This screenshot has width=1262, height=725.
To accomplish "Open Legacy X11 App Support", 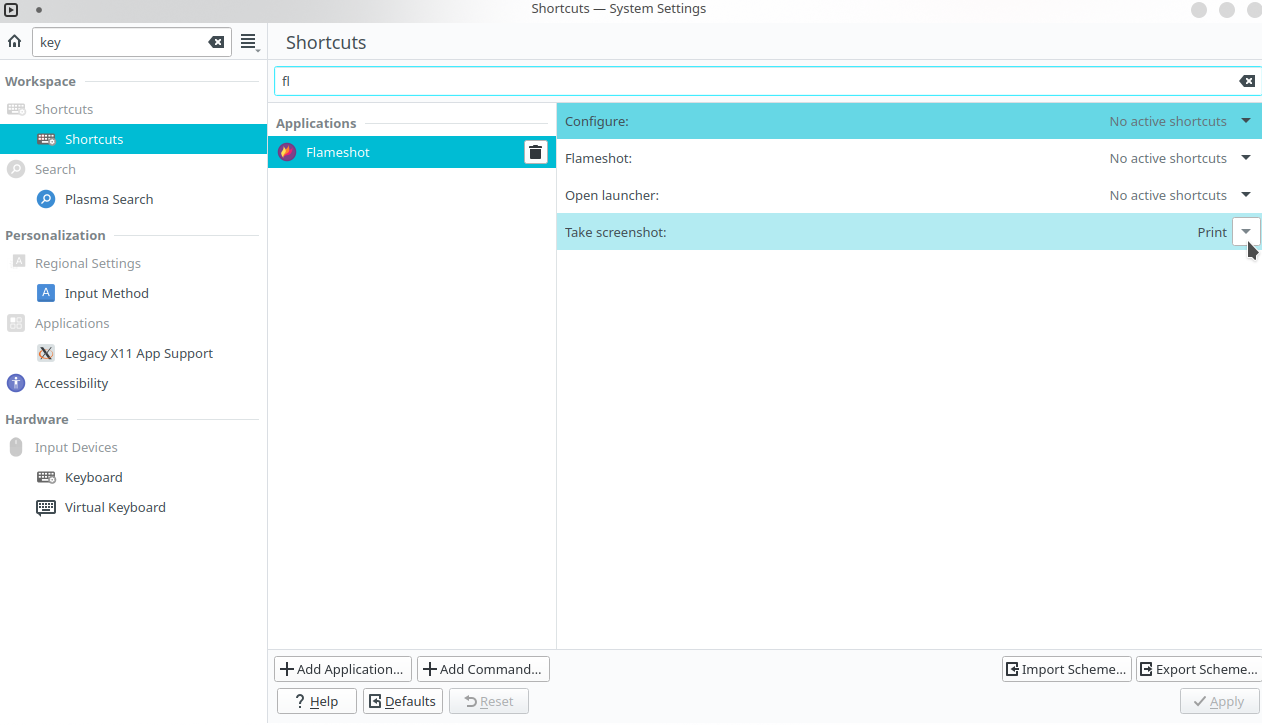I will 138,353.
